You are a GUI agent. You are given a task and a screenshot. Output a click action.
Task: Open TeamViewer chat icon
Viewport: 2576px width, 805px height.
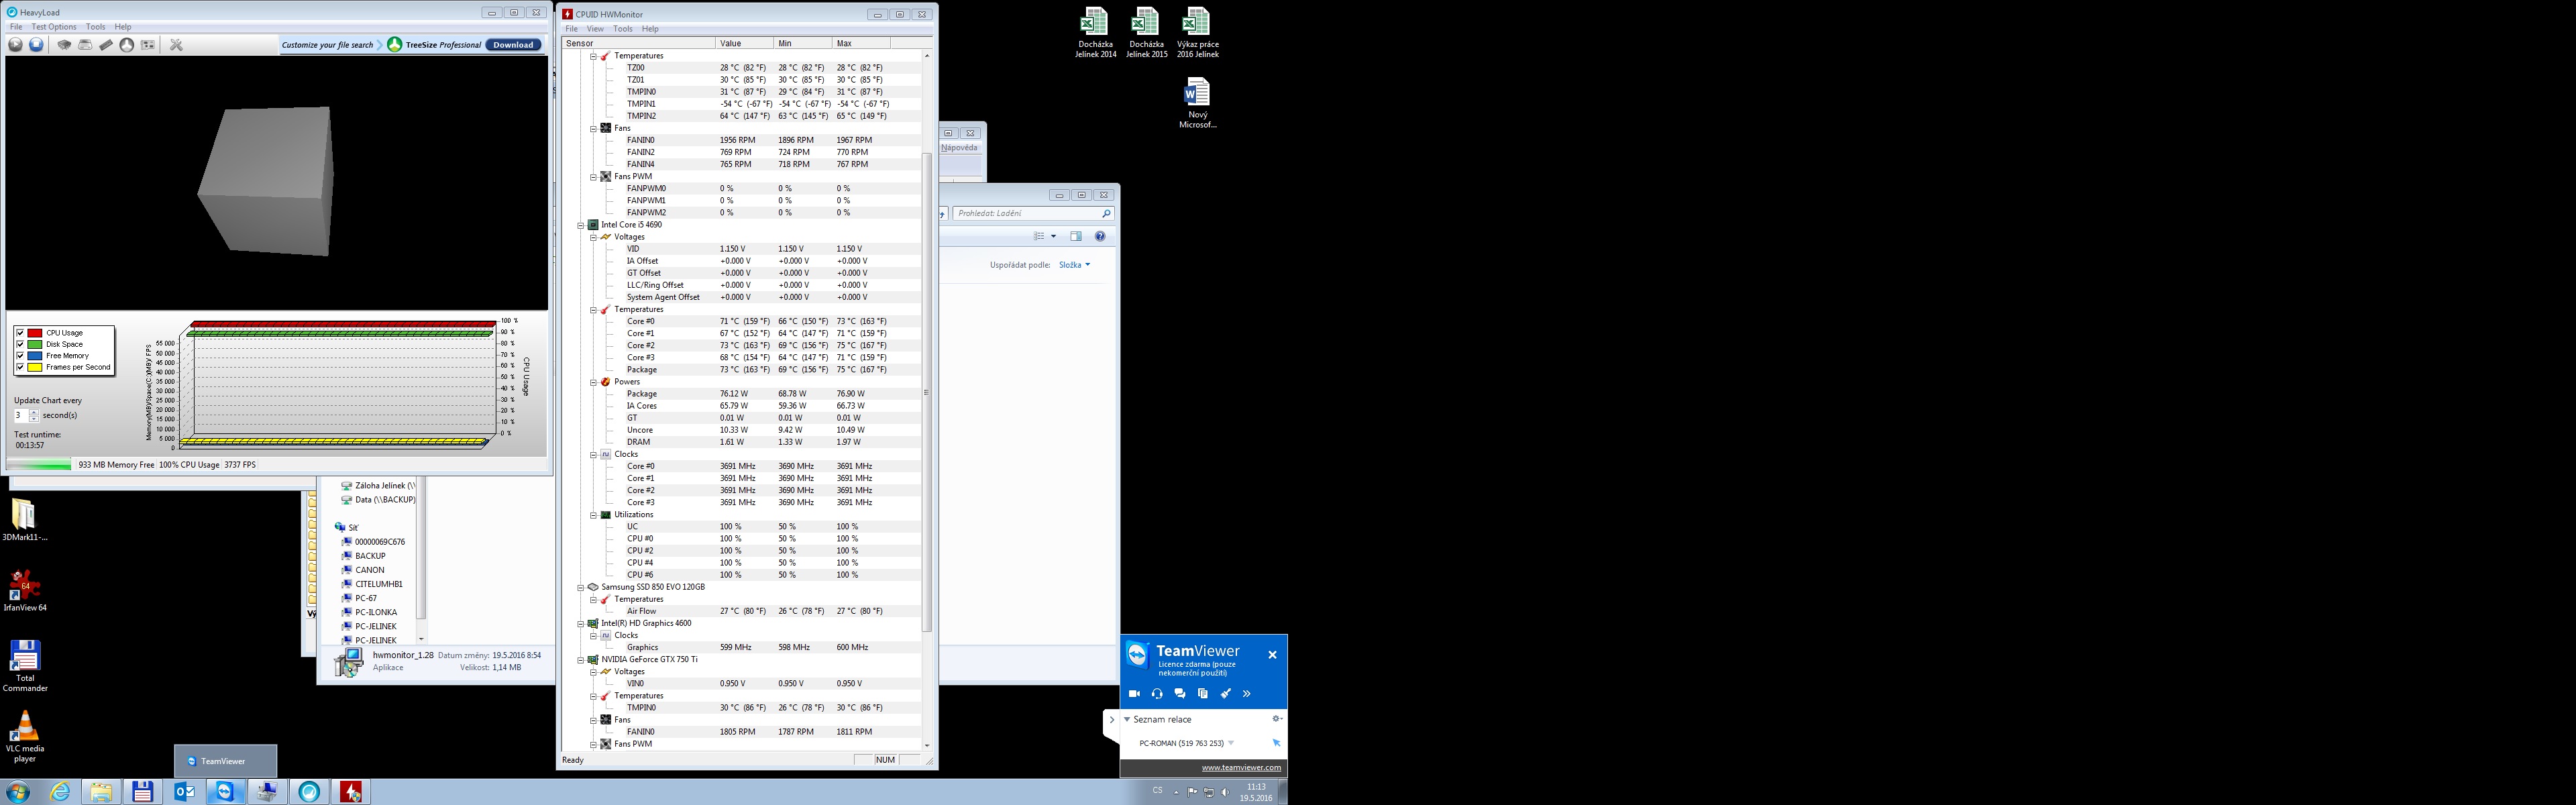click(1180, 693)
